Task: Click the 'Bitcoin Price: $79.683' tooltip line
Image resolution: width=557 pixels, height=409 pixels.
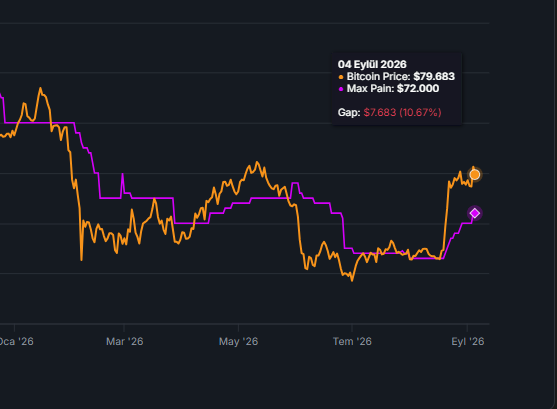Action: click(x=397, y=76)
